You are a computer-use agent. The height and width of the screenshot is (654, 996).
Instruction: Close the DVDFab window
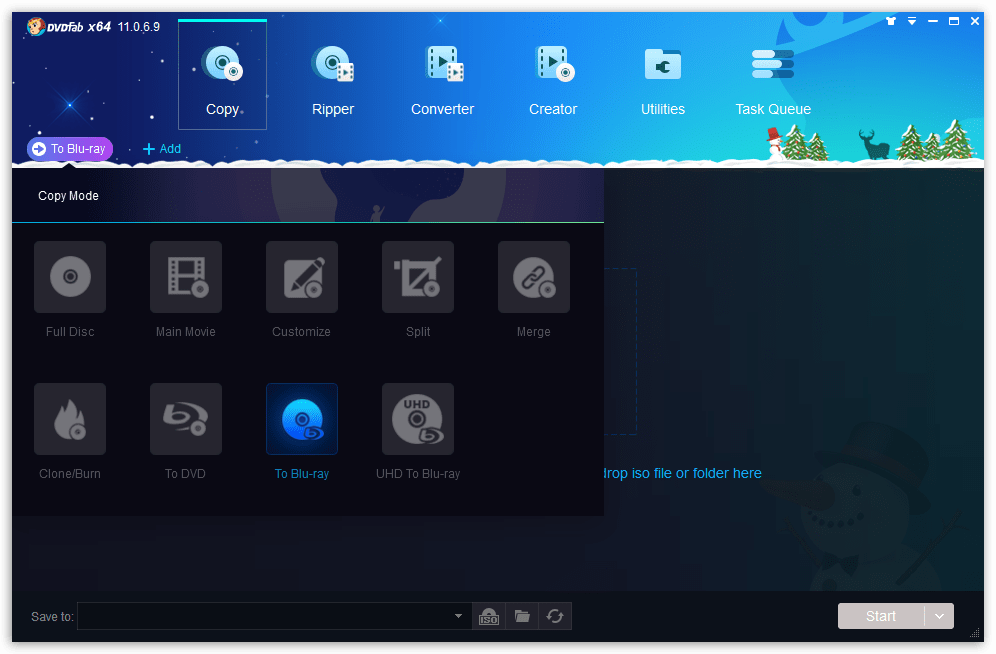click(x=974, y=21)
